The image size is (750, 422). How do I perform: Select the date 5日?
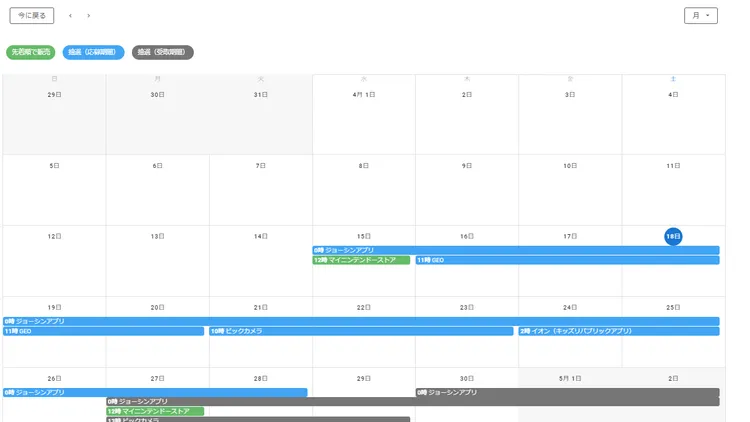tap(54, 166)
